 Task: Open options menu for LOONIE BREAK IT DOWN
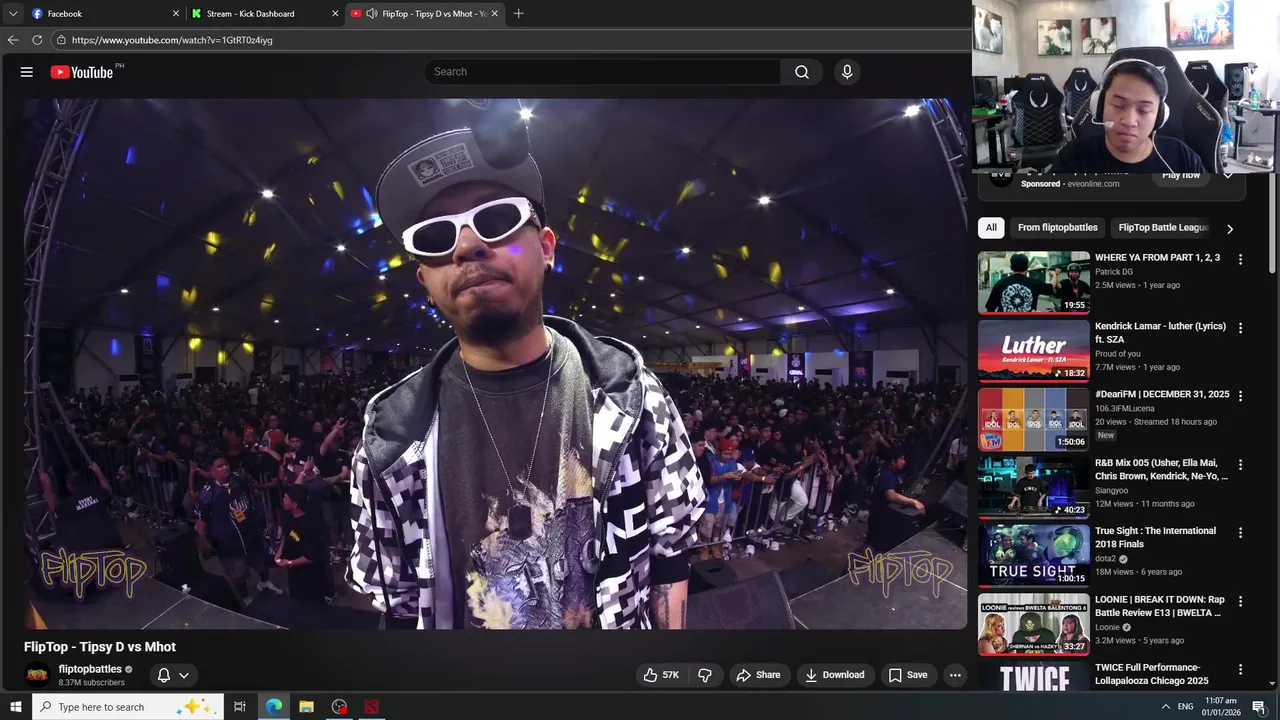(x=1241, y=601)
